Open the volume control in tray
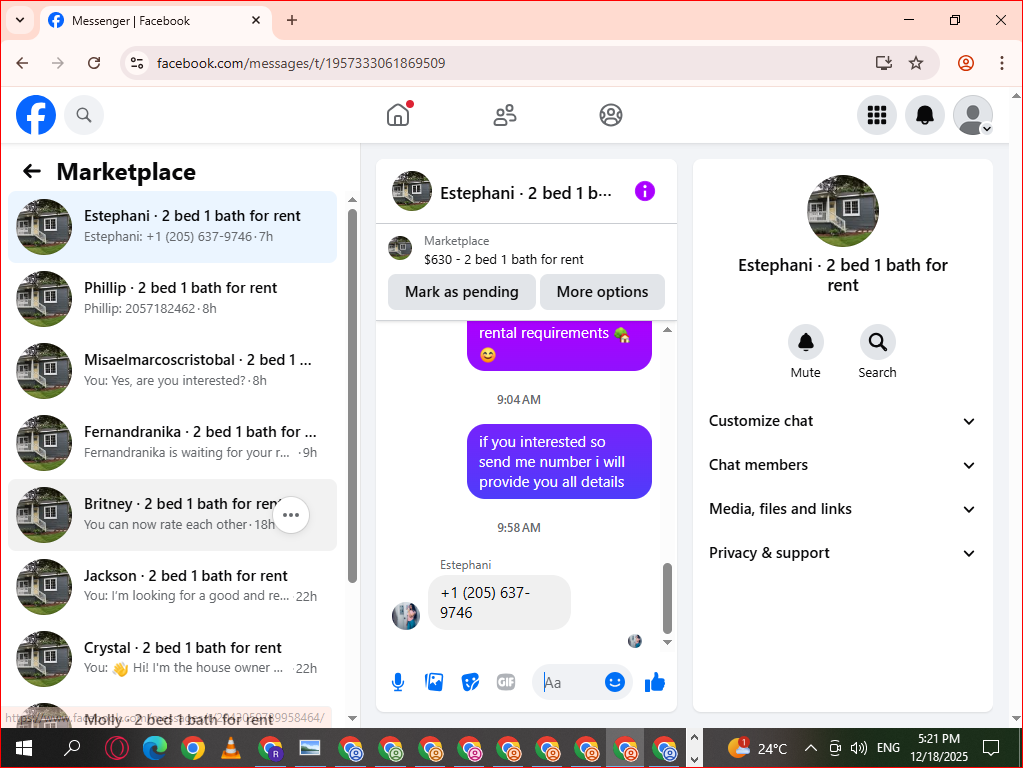This screenshot has width=1023, height=768. click(859, 748)
